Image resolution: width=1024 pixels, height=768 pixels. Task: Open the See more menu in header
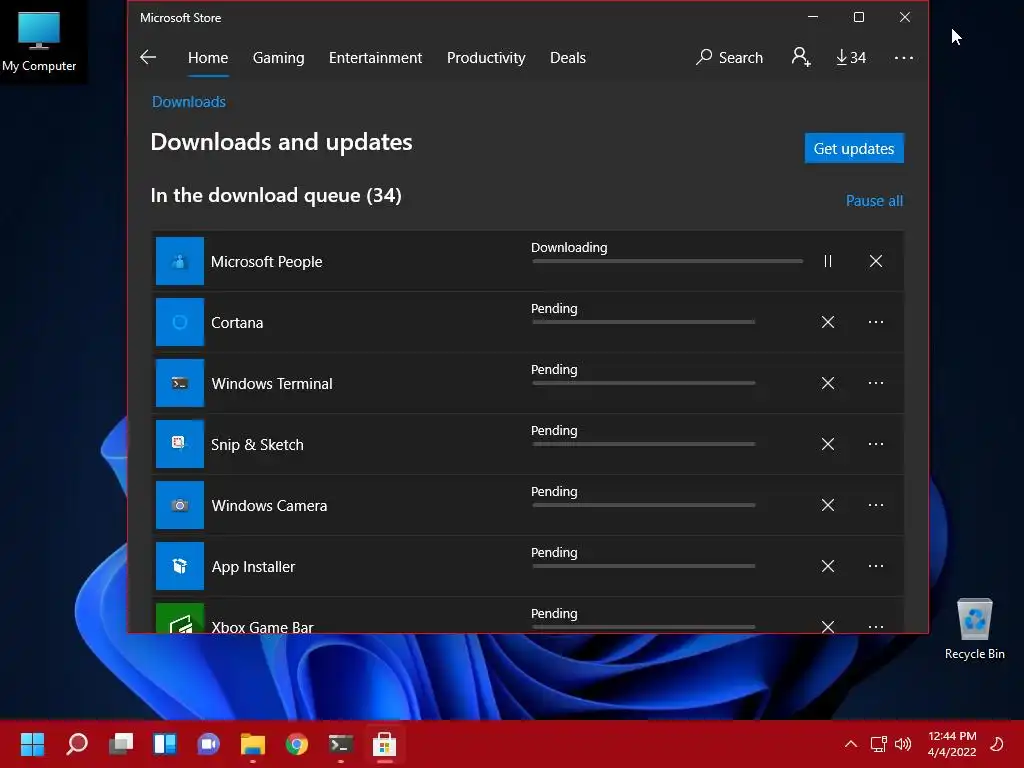pyautogui.click(x=904, y=57)
